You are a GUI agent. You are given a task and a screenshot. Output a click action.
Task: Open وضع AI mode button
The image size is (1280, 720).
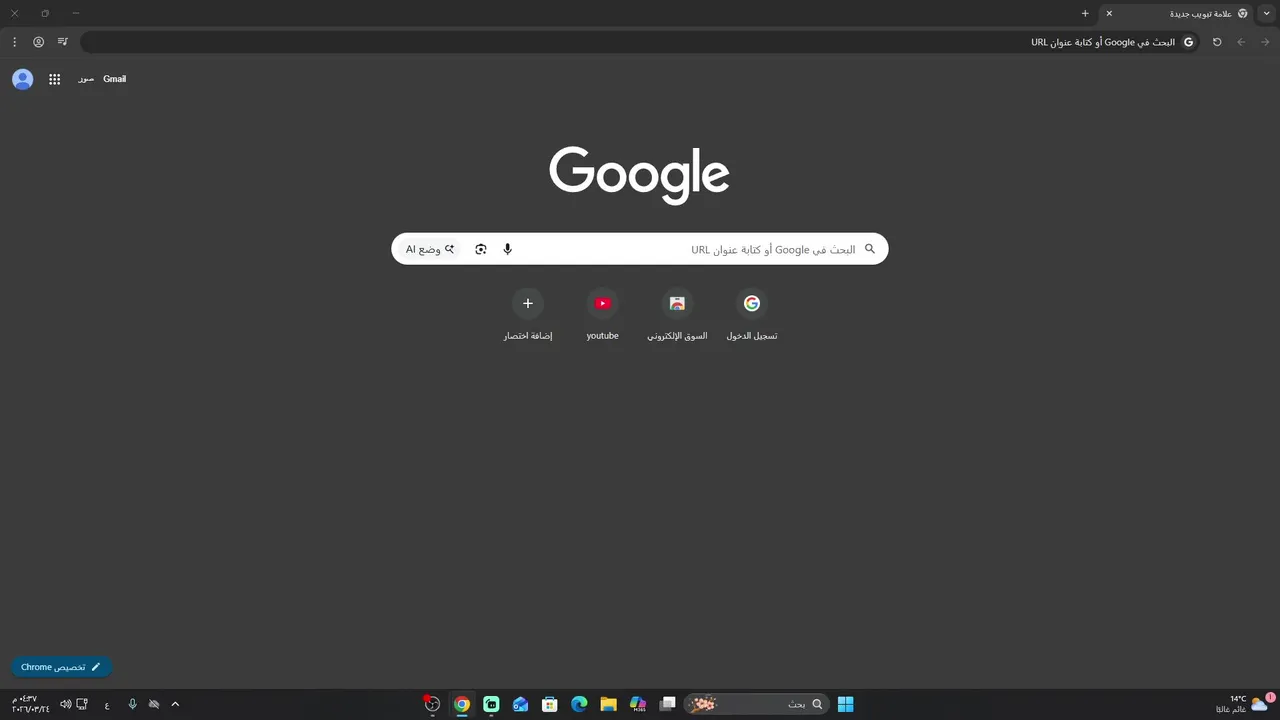coord(430,249)
